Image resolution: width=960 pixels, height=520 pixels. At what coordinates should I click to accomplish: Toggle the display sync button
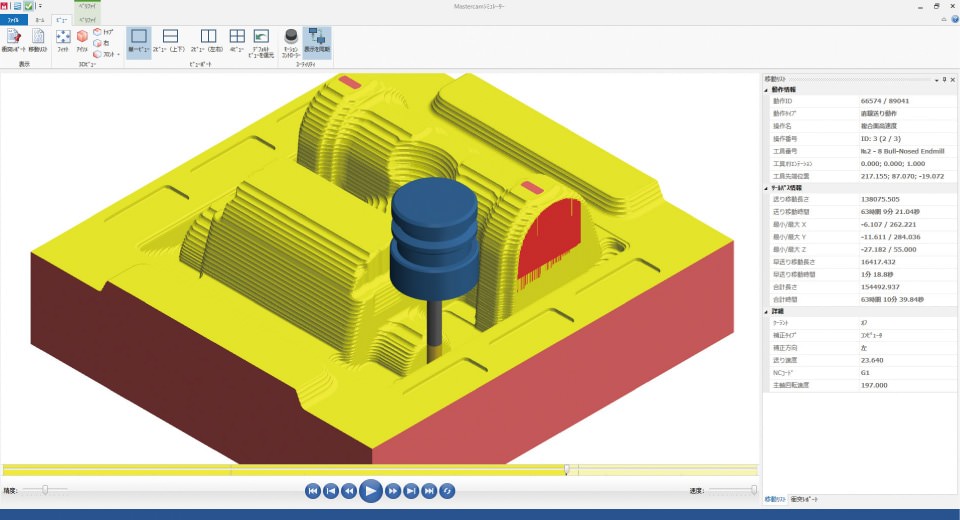tap(317, 37)
